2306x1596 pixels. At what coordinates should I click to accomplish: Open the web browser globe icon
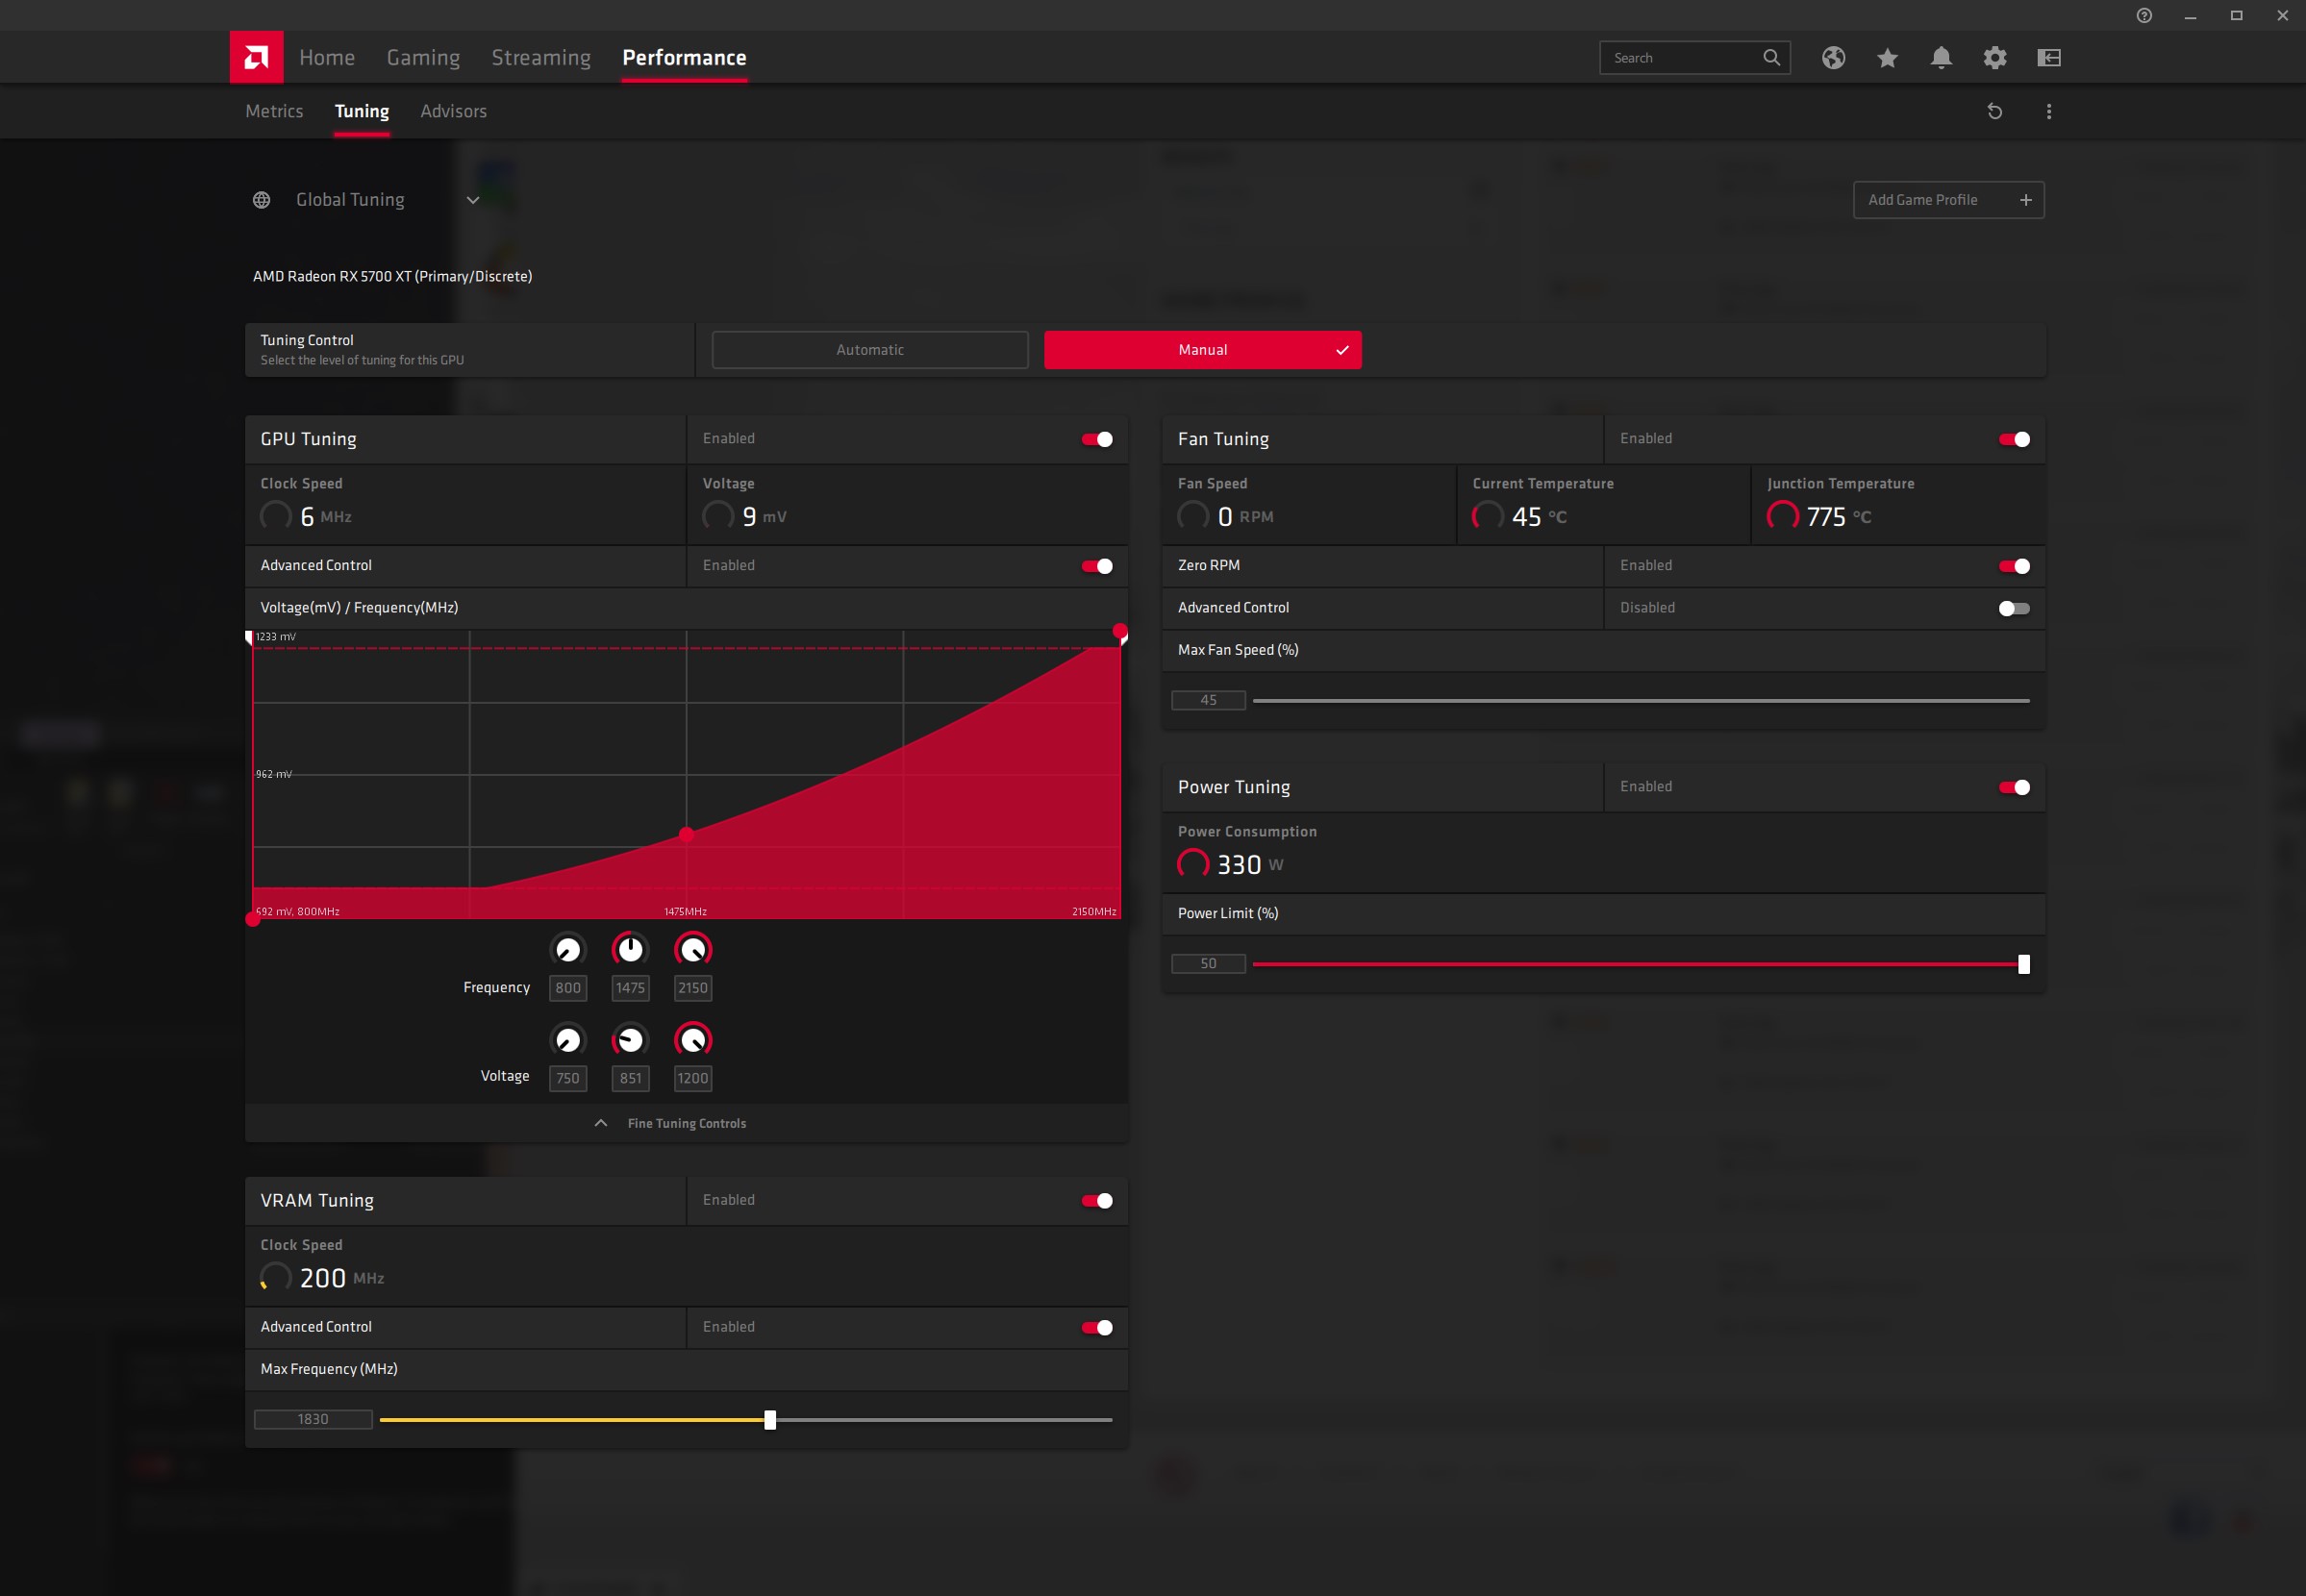tap(1833, 58)
